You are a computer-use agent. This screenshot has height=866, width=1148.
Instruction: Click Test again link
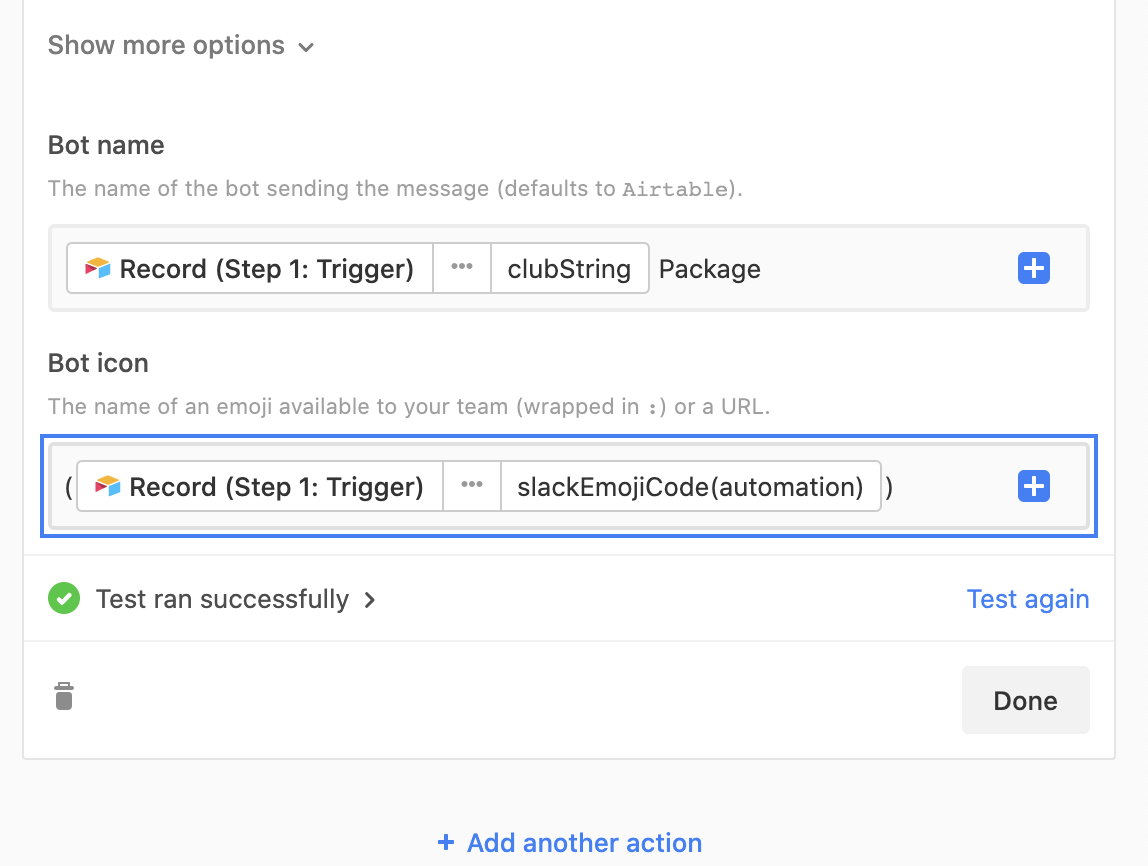tap(1028, 599)
